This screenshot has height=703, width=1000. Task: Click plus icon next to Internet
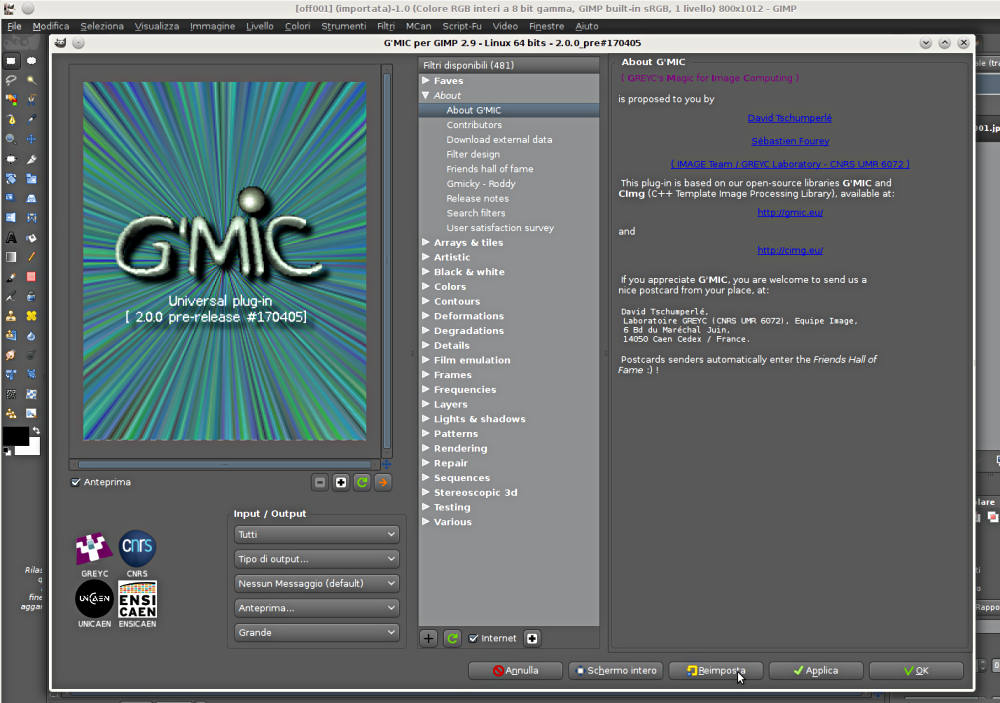click(x=532, y=638)
